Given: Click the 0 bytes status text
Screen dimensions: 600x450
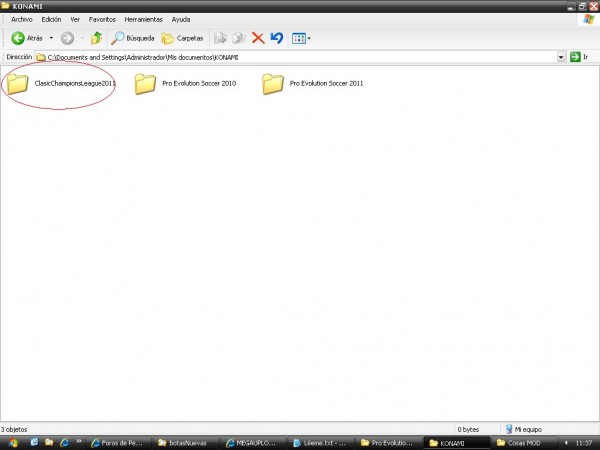Looking at the screenshot, I should 468,429.
